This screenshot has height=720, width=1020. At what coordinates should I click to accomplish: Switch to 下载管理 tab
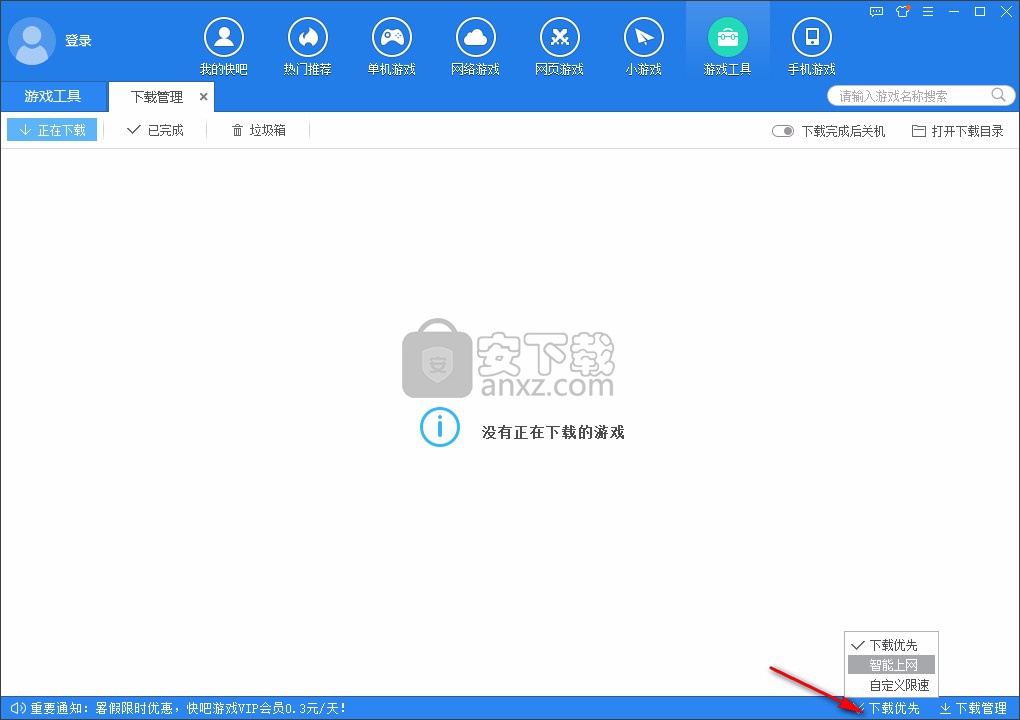coord(157,97)
